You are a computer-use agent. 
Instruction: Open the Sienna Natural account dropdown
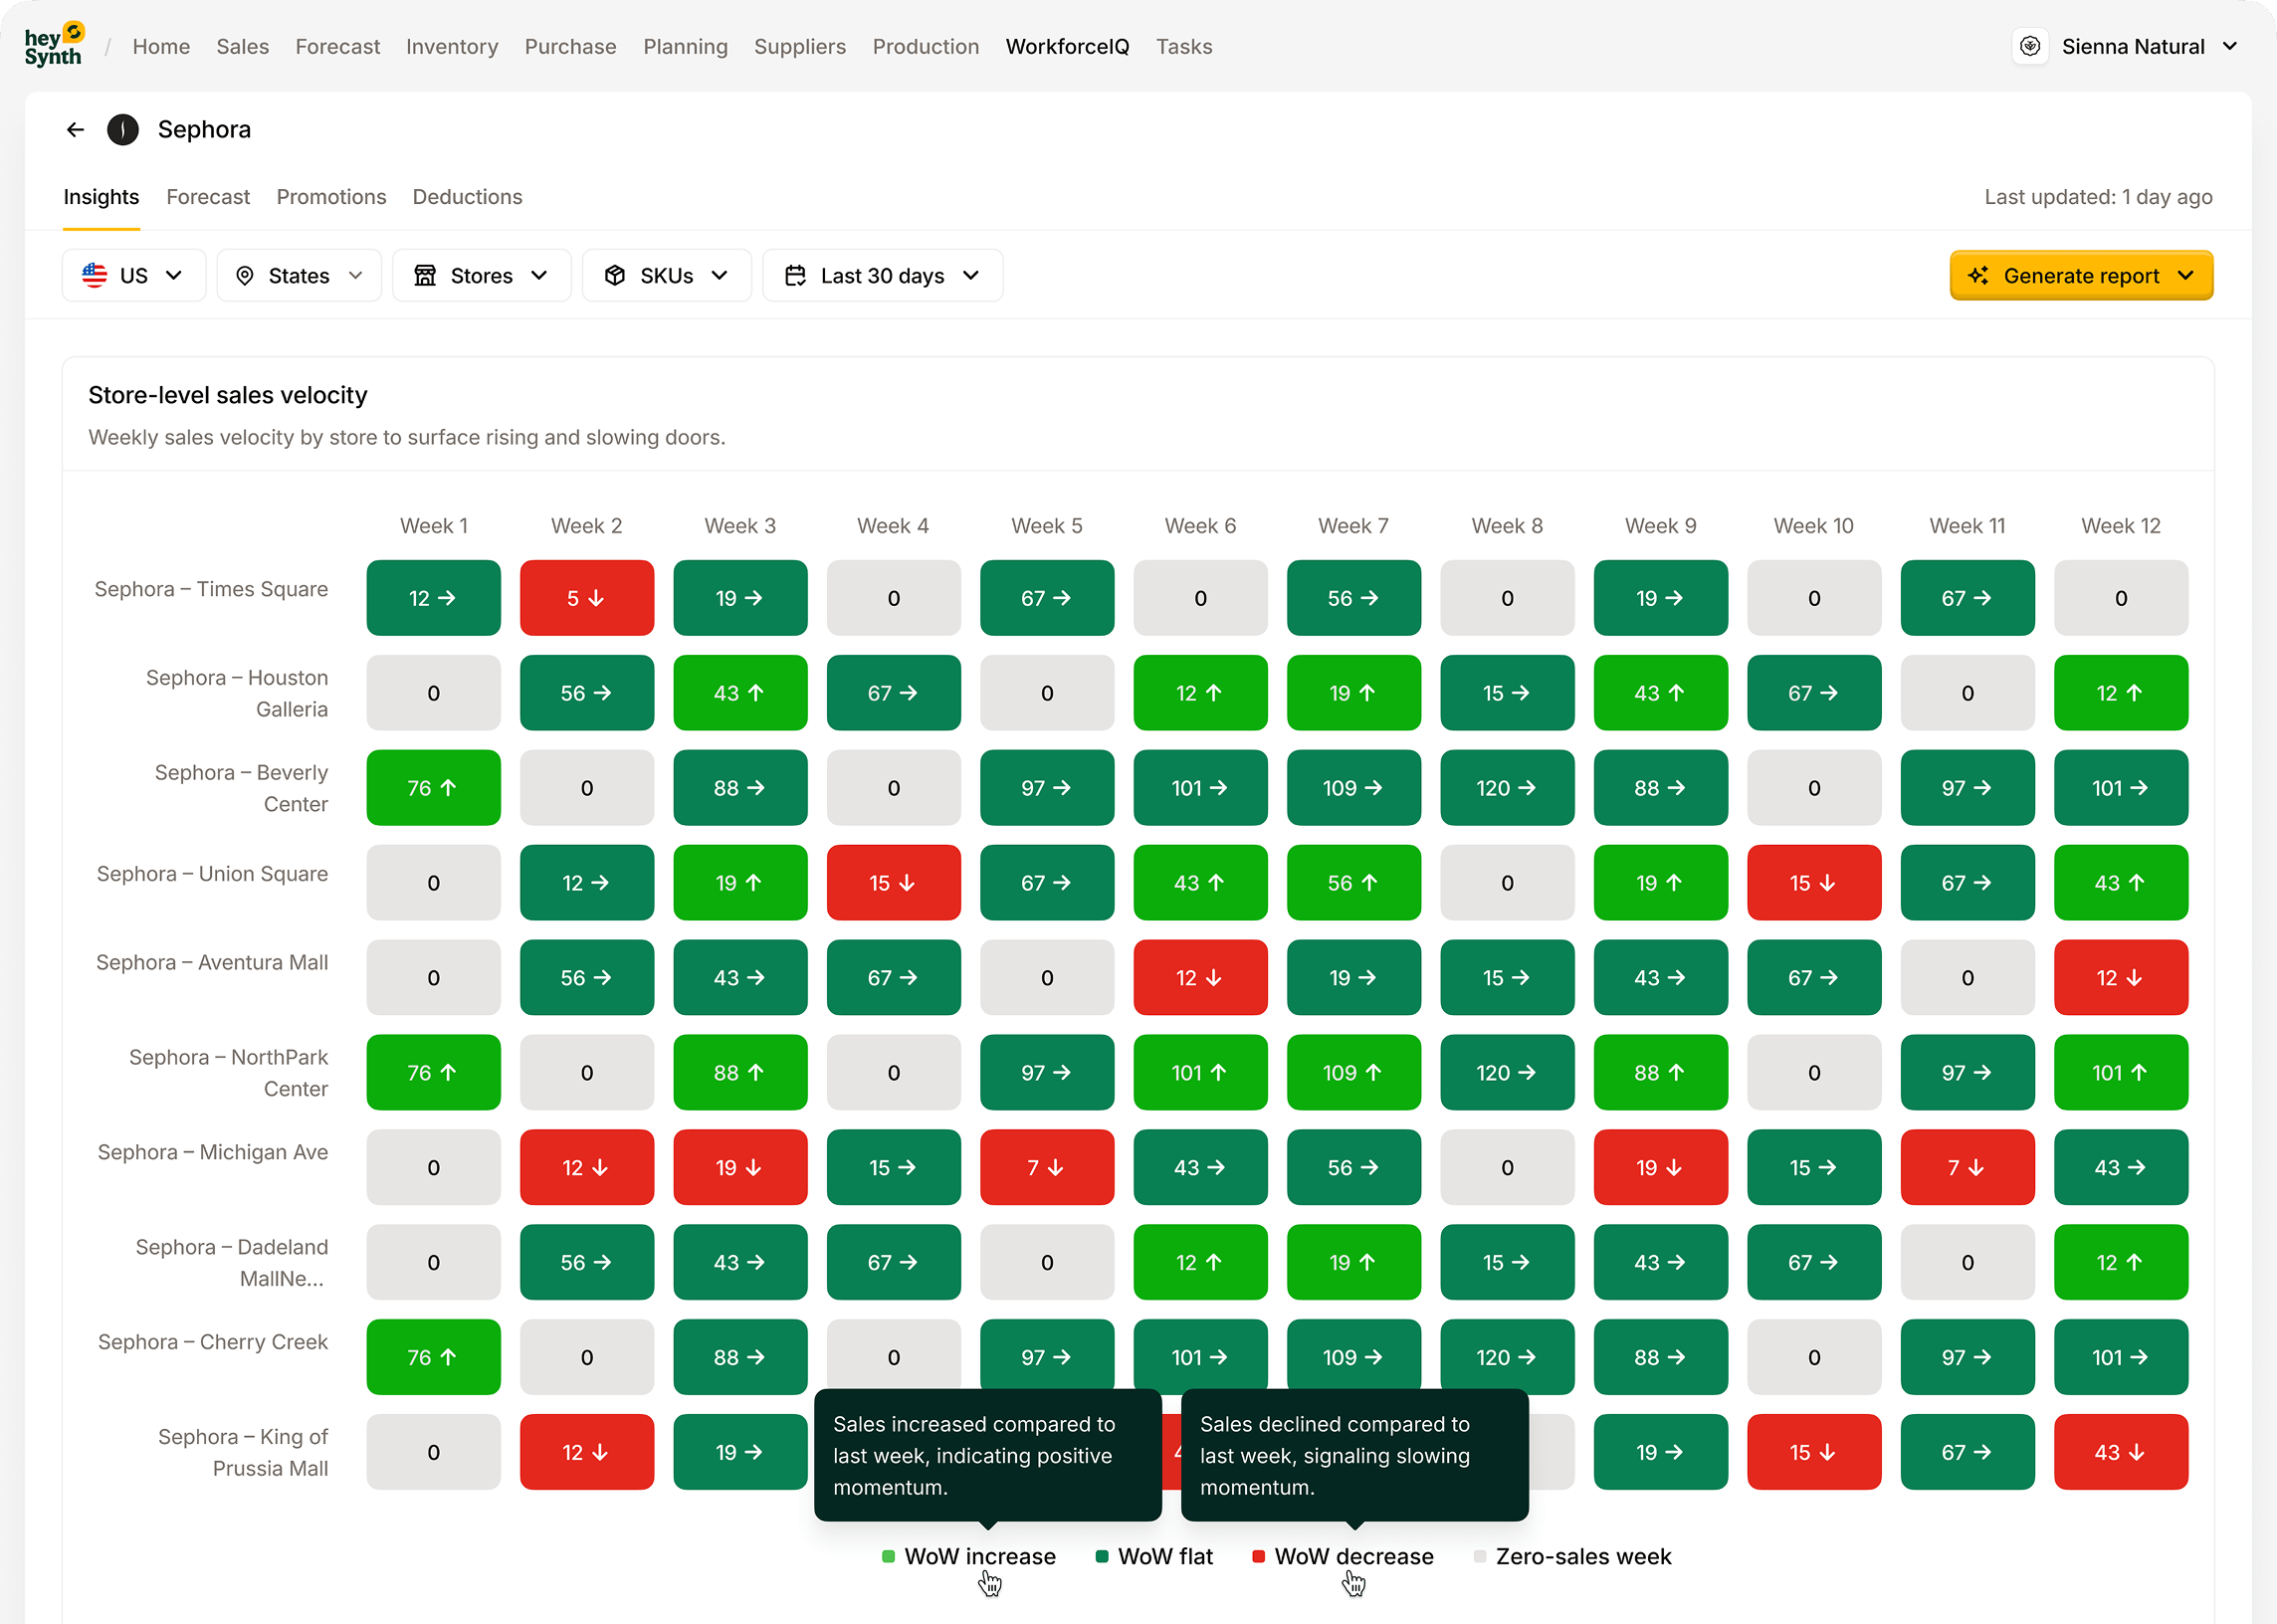click(x=2149, y=46)
